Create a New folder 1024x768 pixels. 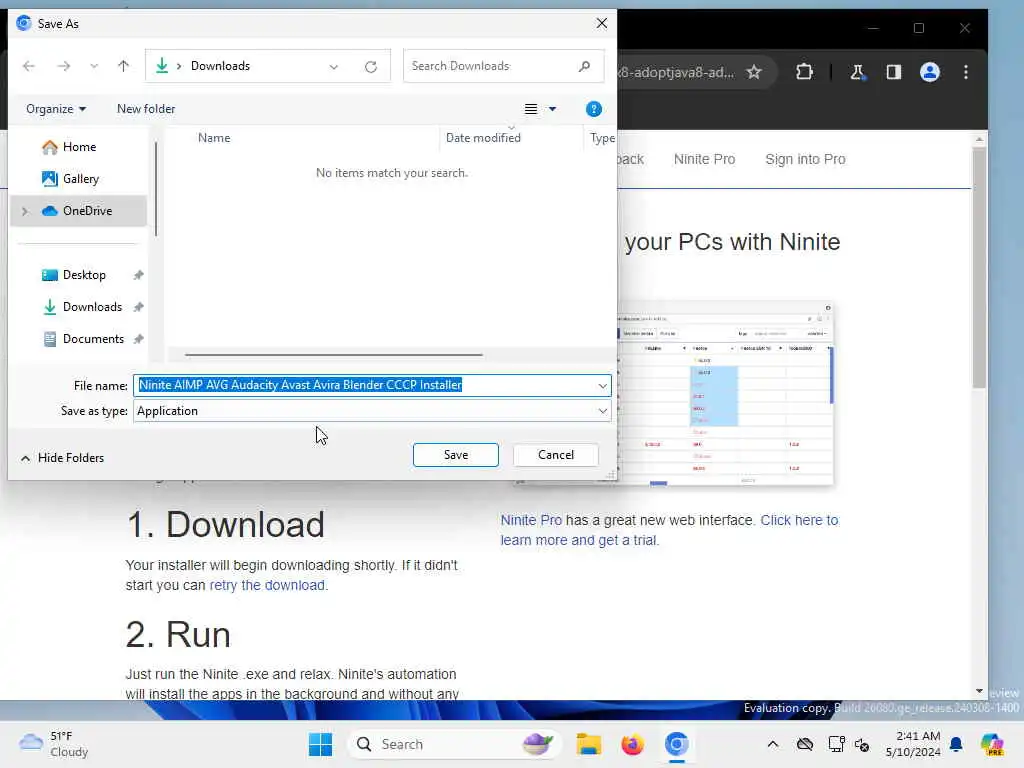tap(146, 109)
